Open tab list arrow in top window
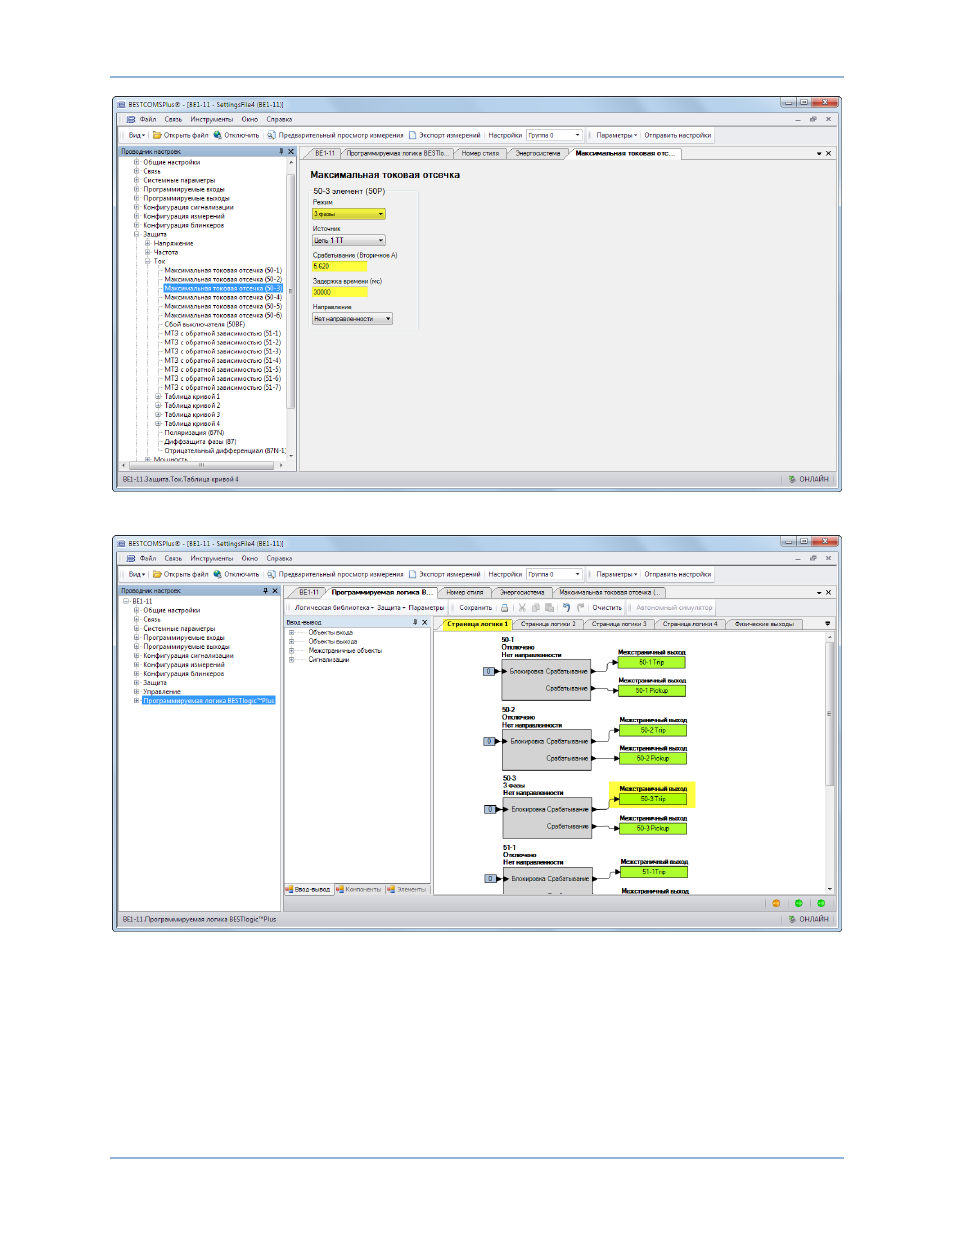This screenshot has height=1235, width=954. 819,153
